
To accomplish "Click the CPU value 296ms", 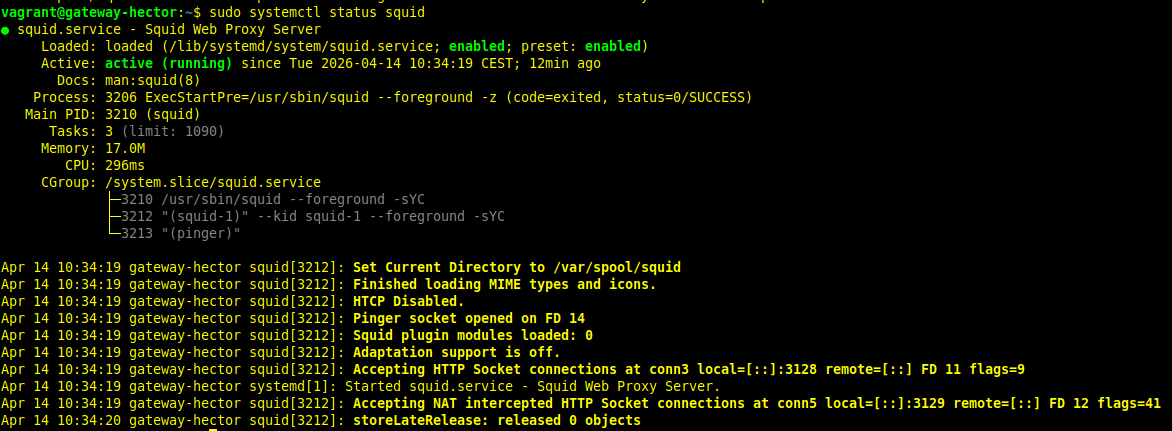I will 125,165.
